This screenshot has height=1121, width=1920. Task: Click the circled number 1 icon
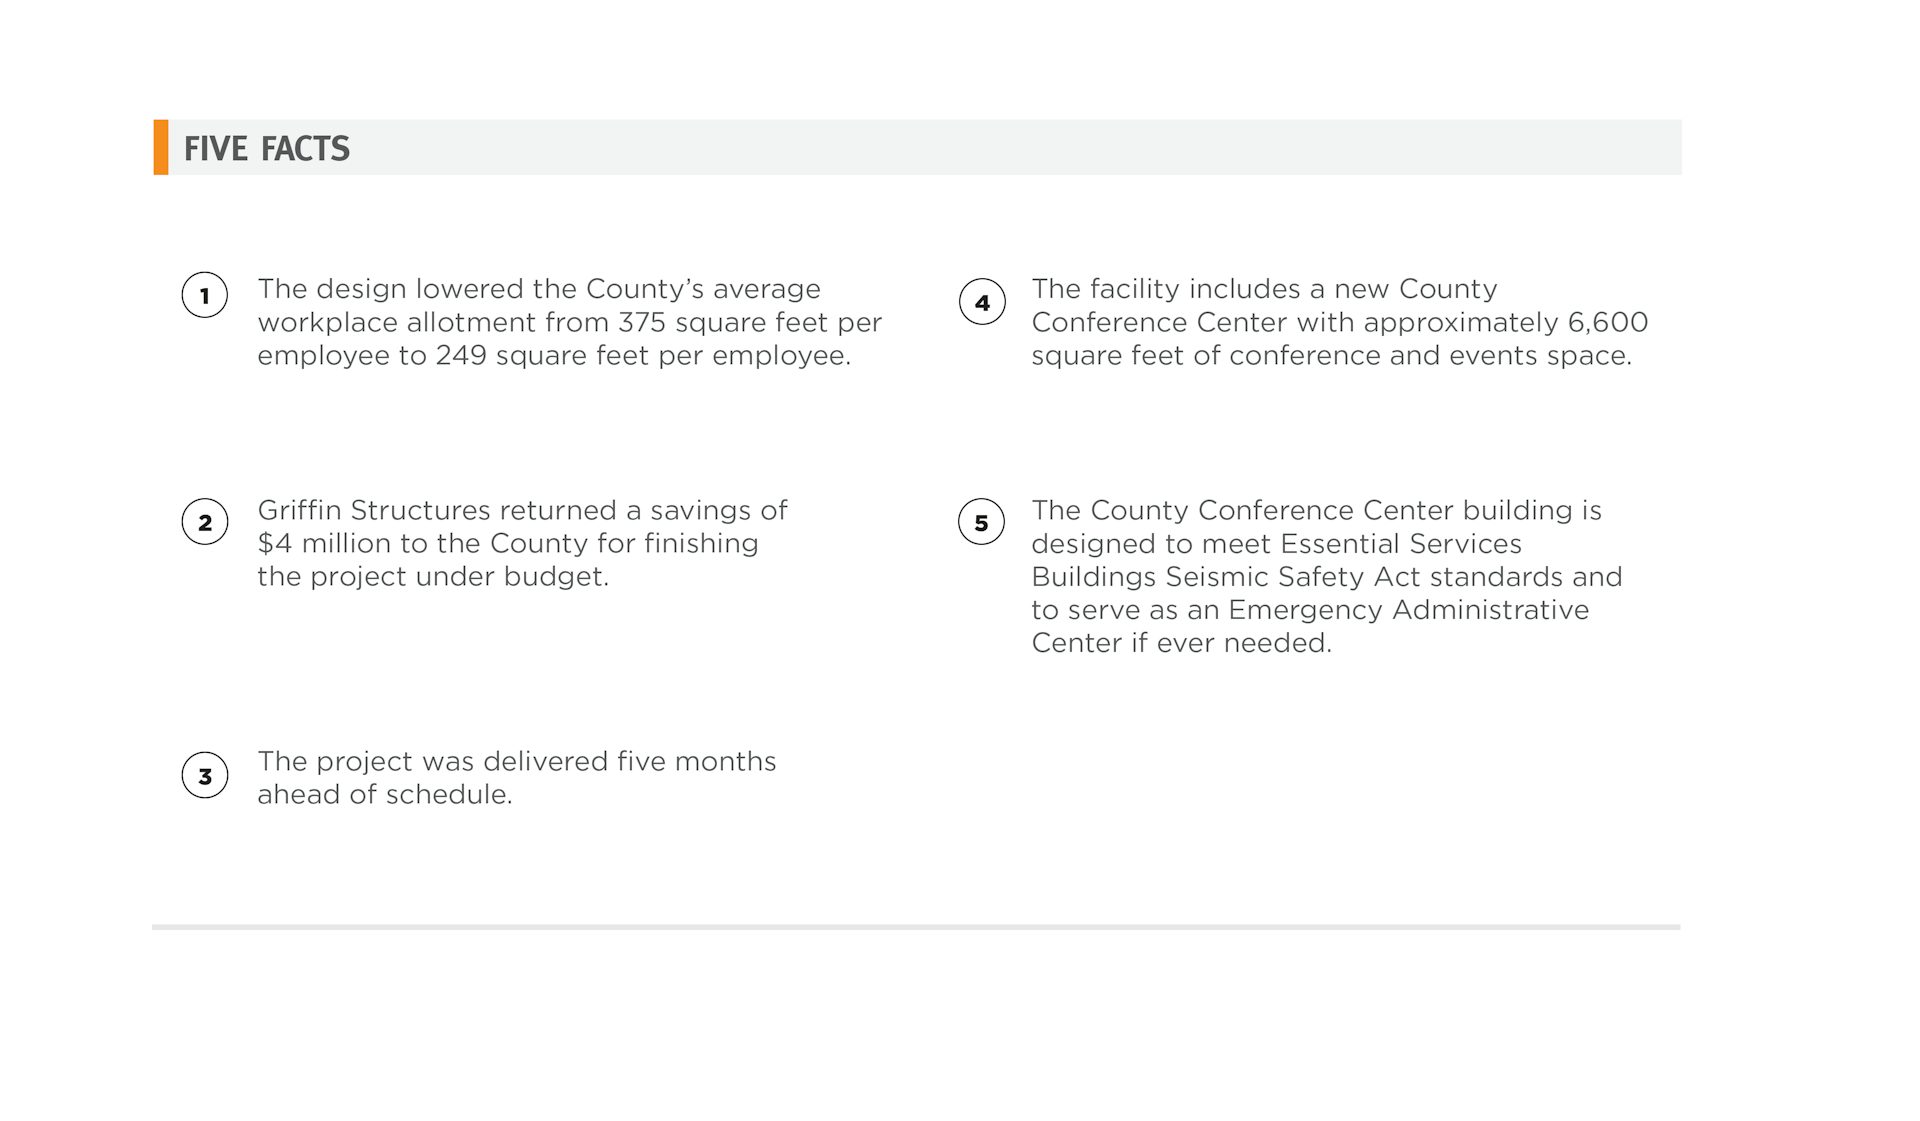[205, 295]
